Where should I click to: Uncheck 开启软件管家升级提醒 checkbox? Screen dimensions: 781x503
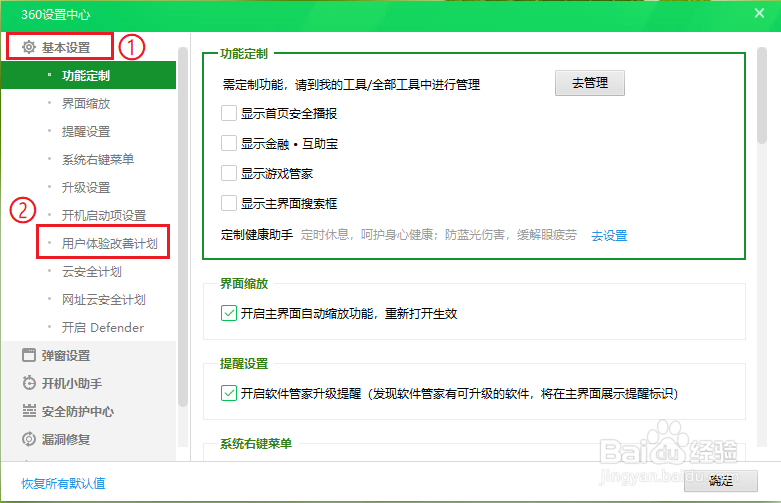click(x=229, y=393)
